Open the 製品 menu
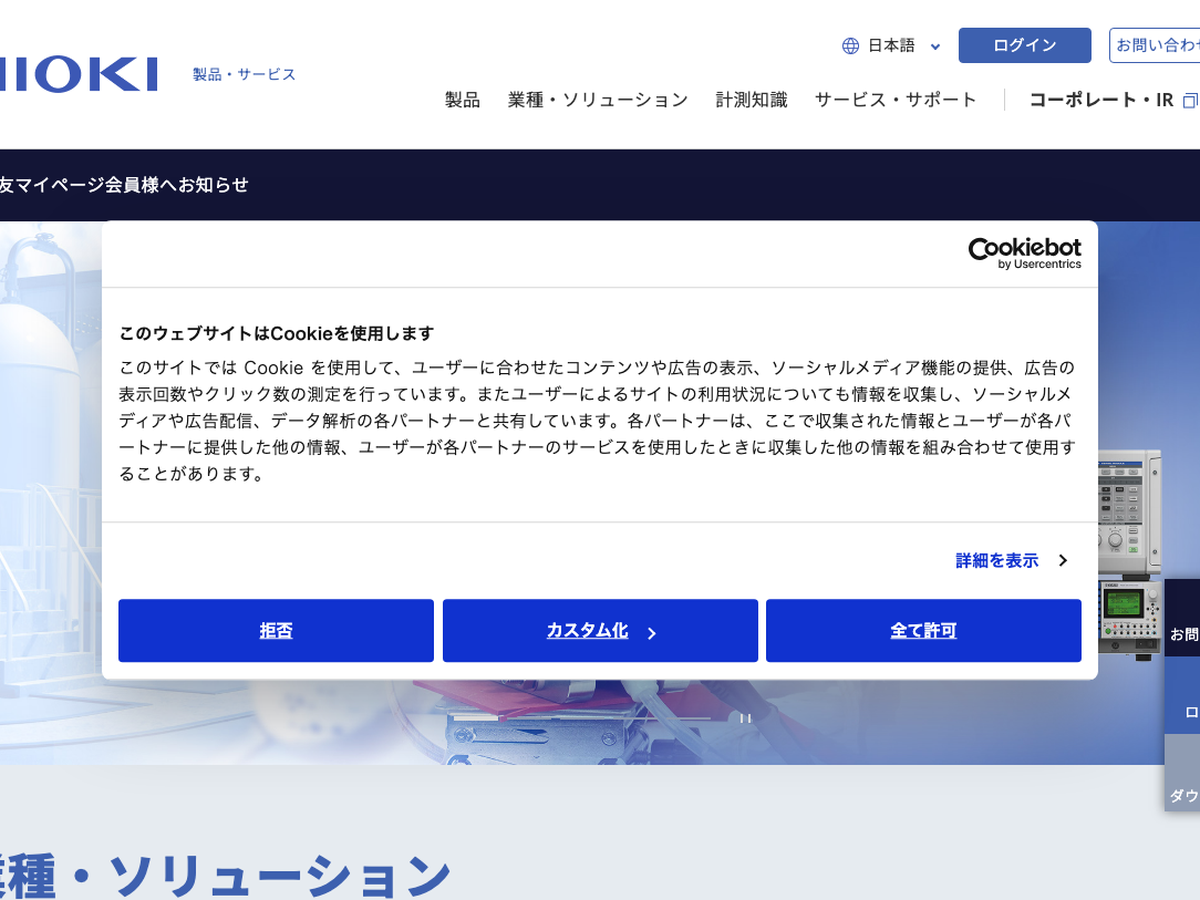Screen dimensions: 1200x900 tap(462, 100)
